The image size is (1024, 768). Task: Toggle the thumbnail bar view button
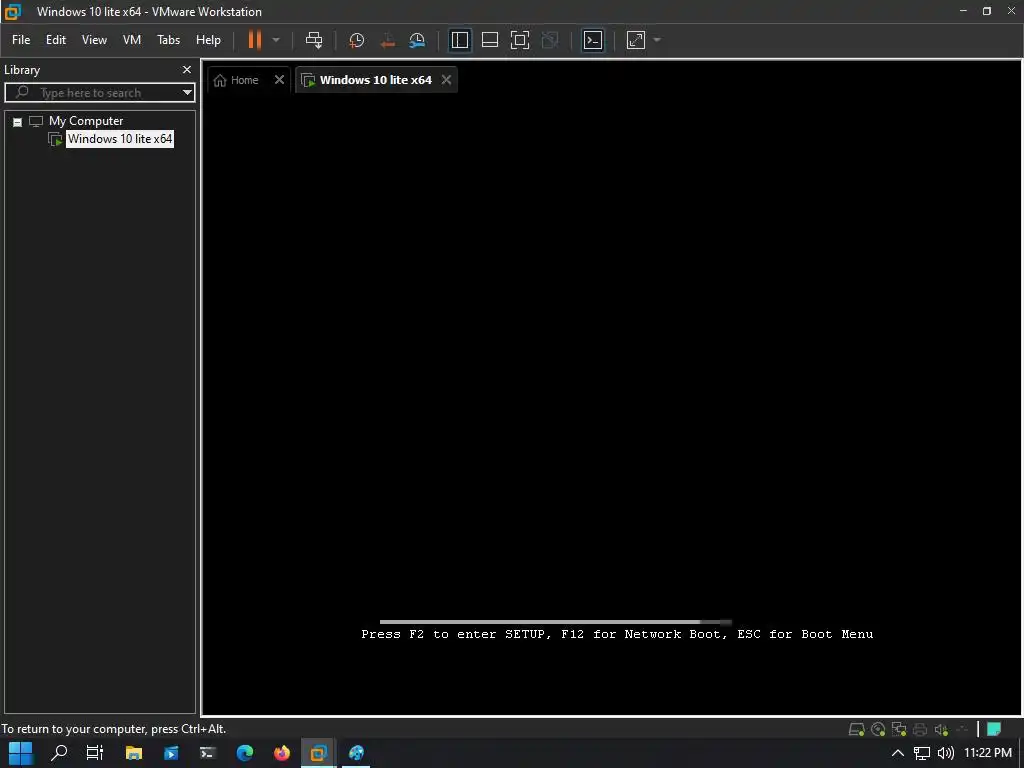tap(490, 40)
